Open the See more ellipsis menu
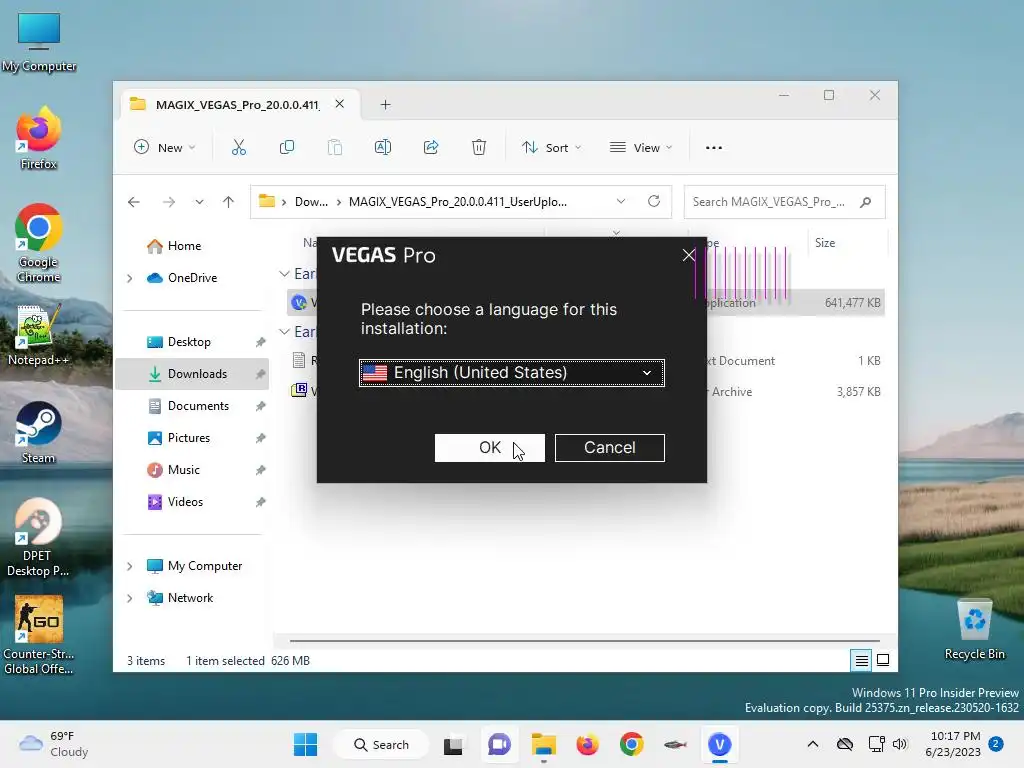1024x768 pixels. click(714, 148)
